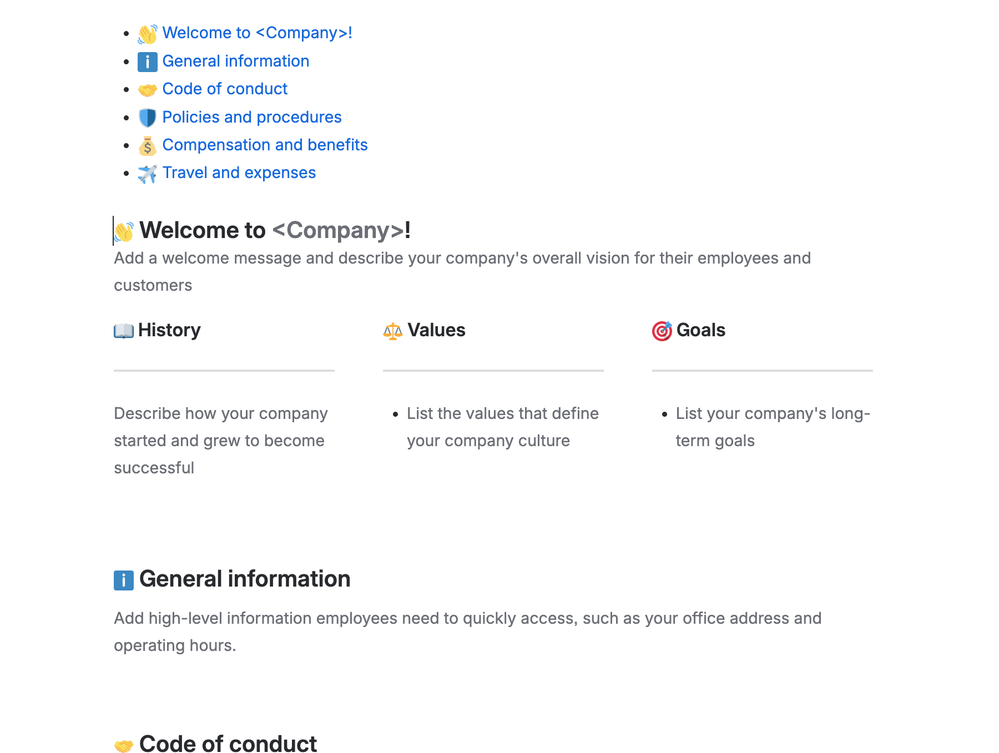
Task: Click the History description placeholder text
Action: [x=221, y=440]
